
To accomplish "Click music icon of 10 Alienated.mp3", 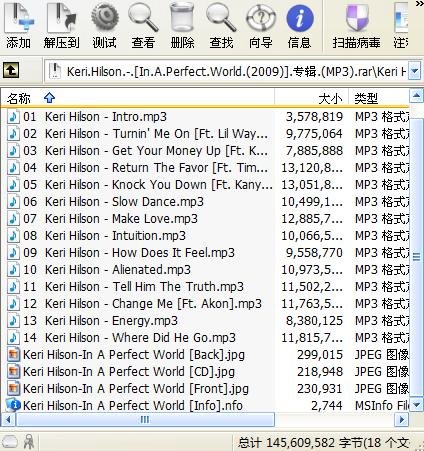I will pyautogui.click(x=13, y=270).
